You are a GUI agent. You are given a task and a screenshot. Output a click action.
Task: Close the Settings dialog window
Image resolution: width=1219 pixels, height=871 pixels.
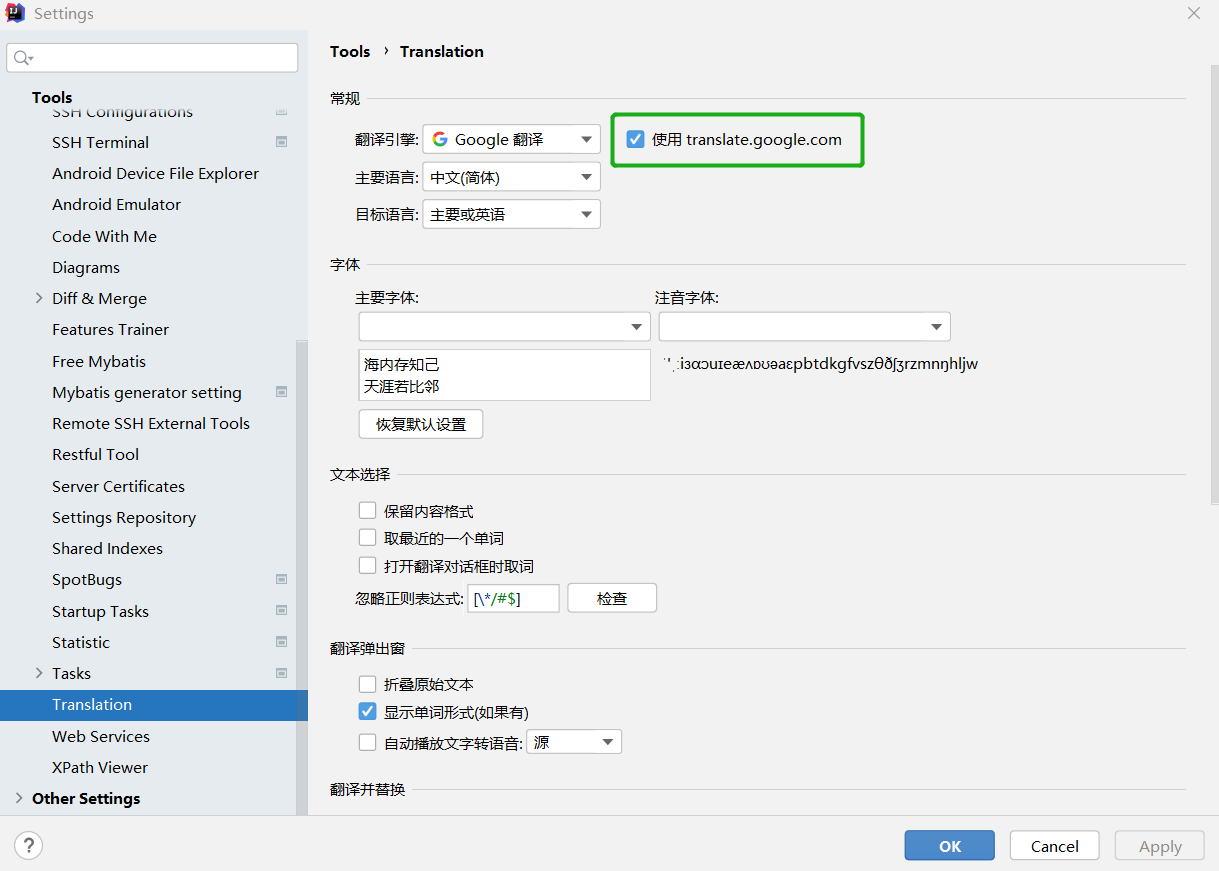click(1193, 13)
